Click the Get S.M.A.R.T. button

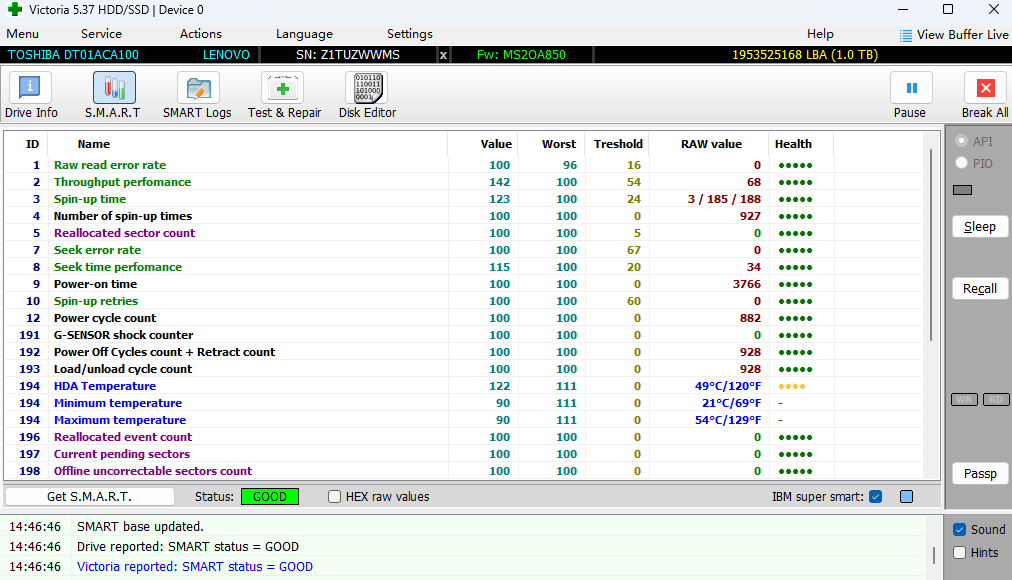pyautogui.click(x=89, y=497)
